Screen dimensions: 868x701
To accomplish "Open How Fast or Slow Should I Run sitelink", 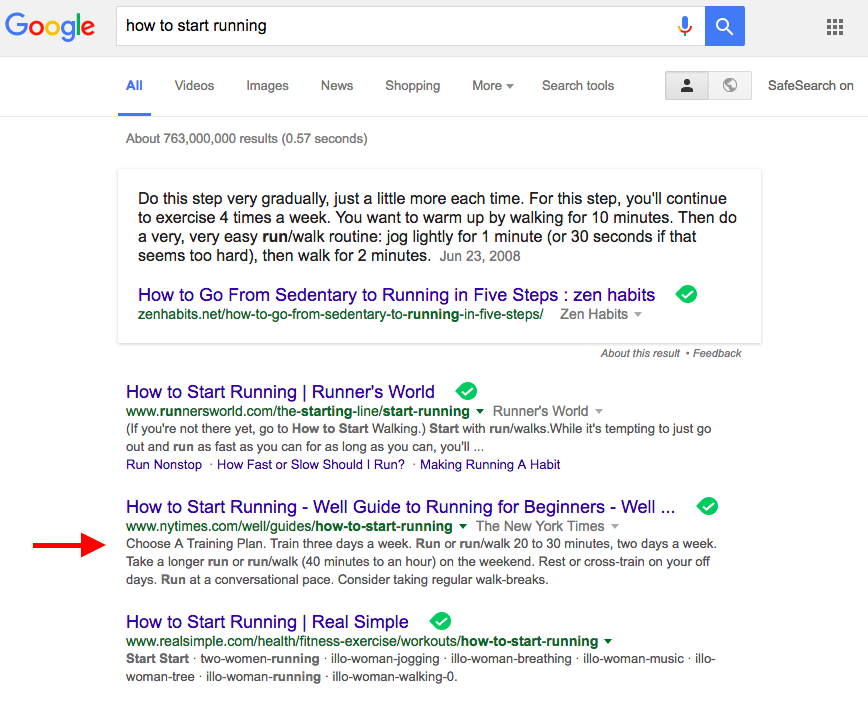I will click(x=311, y=465).
